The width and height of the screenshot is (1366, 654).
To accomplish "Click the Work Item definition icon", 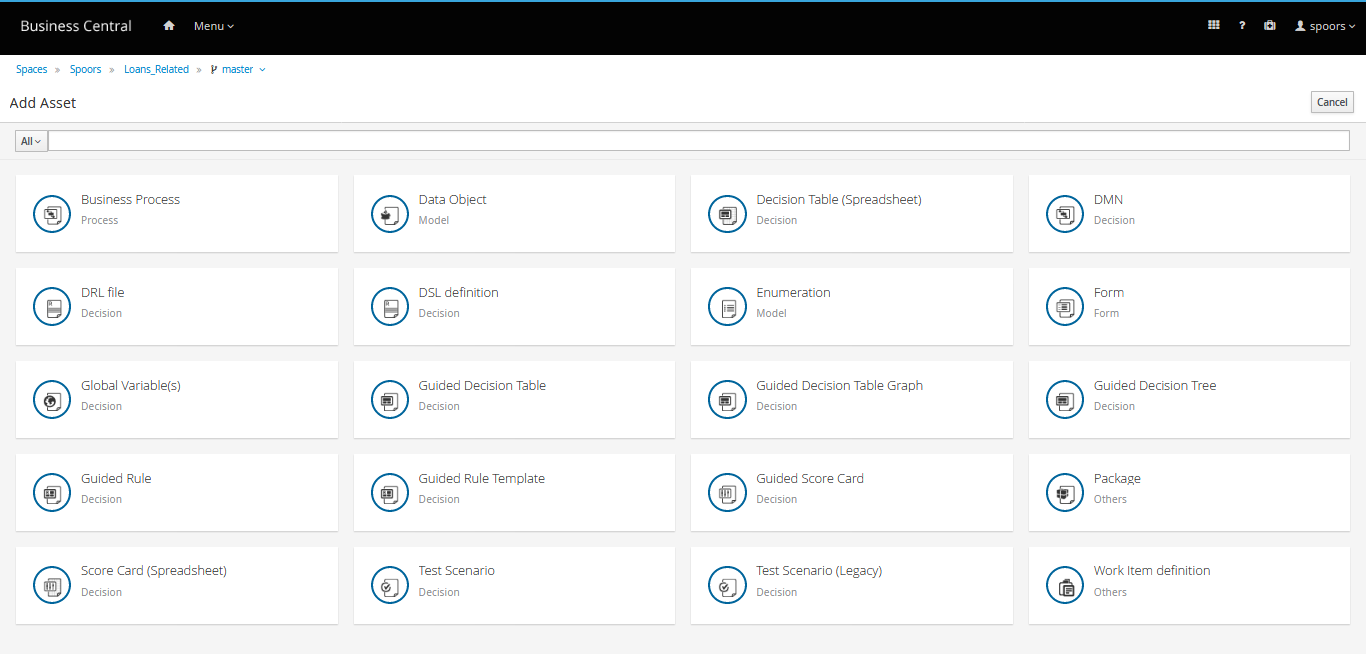I will [1065, 585].
